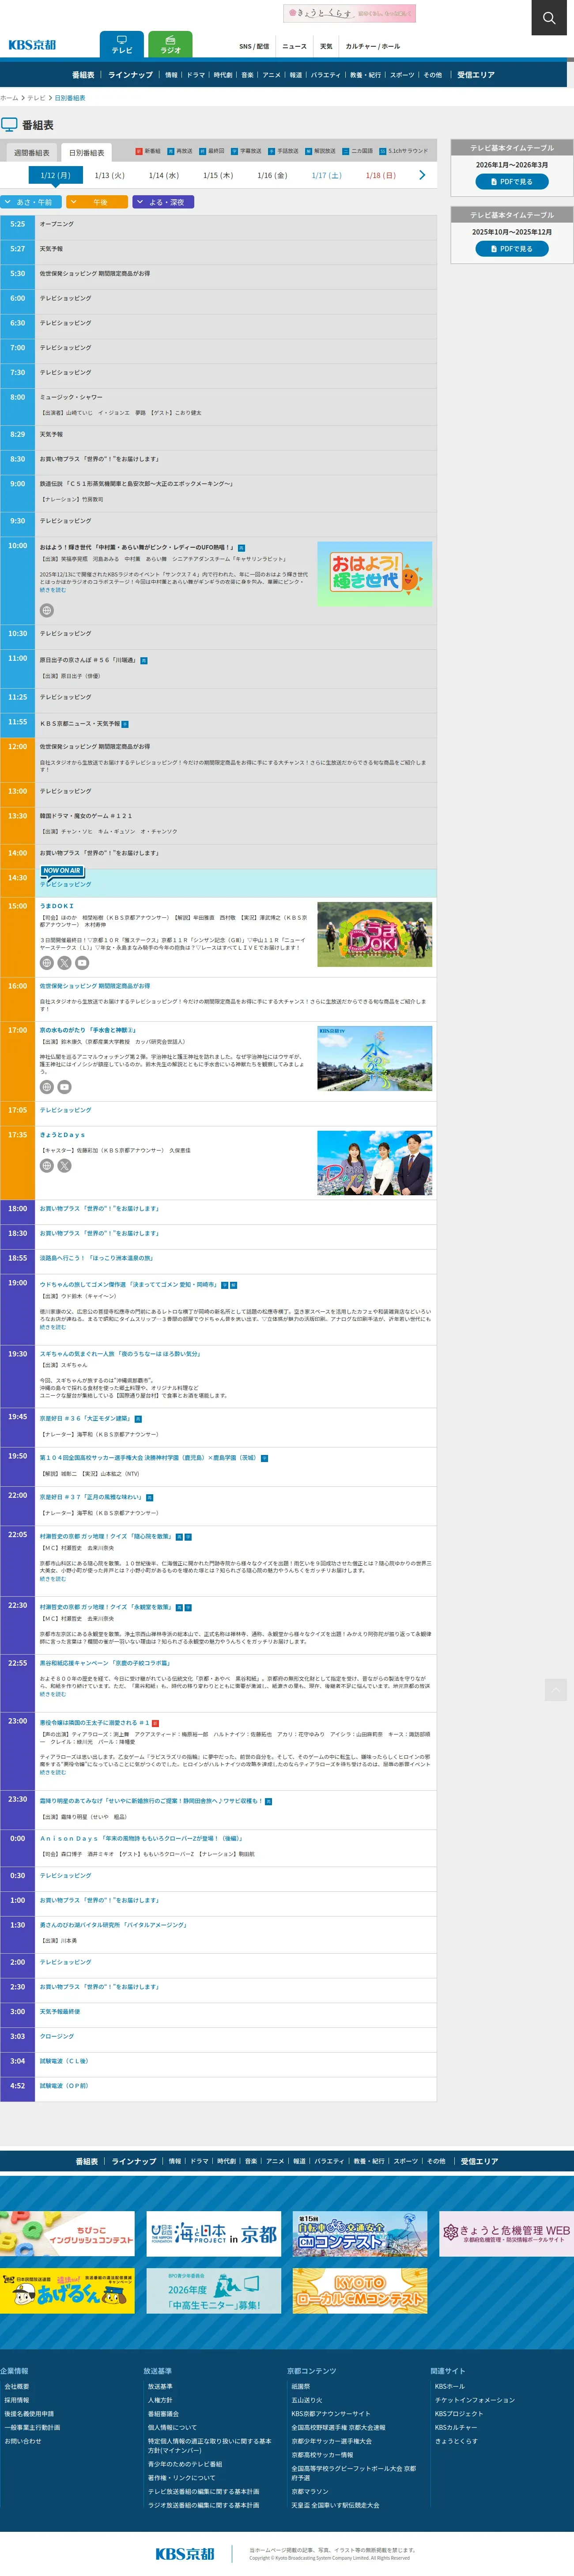The height and width of the screenshot is (2576, 574).
Task: Expand 続きを読む for おはよう！輝き世代
Action: (x=53, y=590)
